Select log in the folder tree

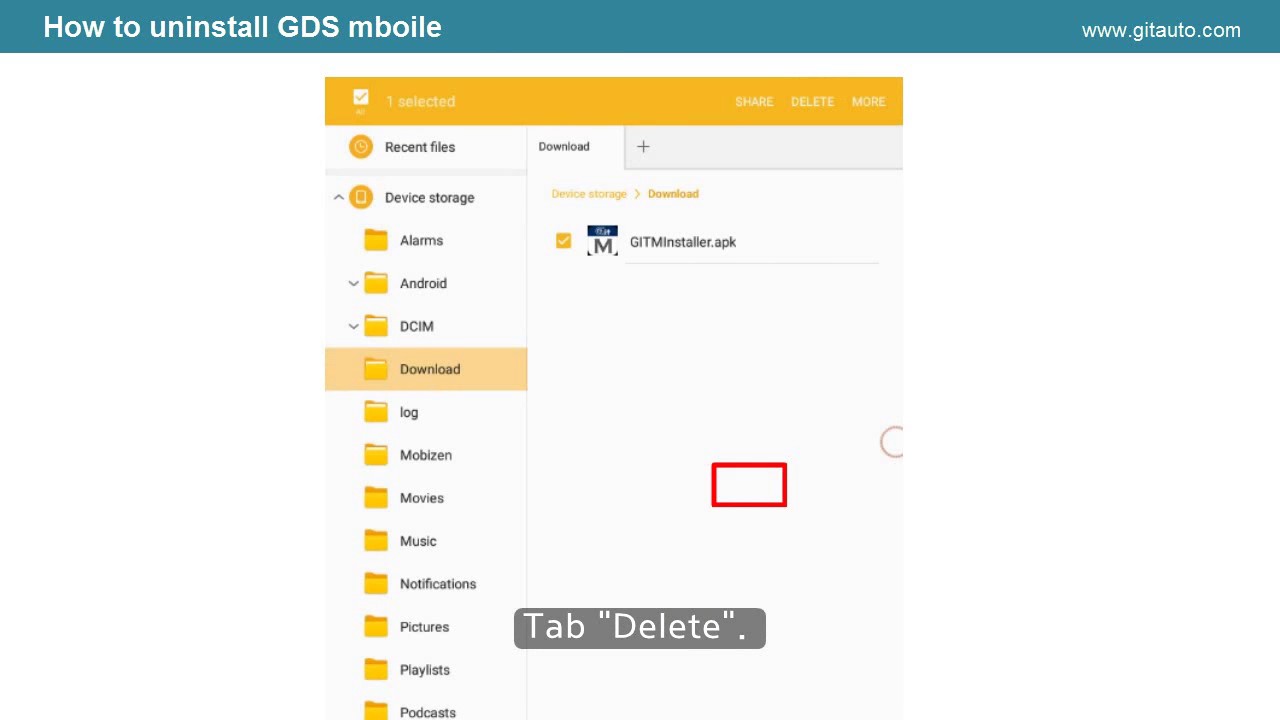(409, 413)
